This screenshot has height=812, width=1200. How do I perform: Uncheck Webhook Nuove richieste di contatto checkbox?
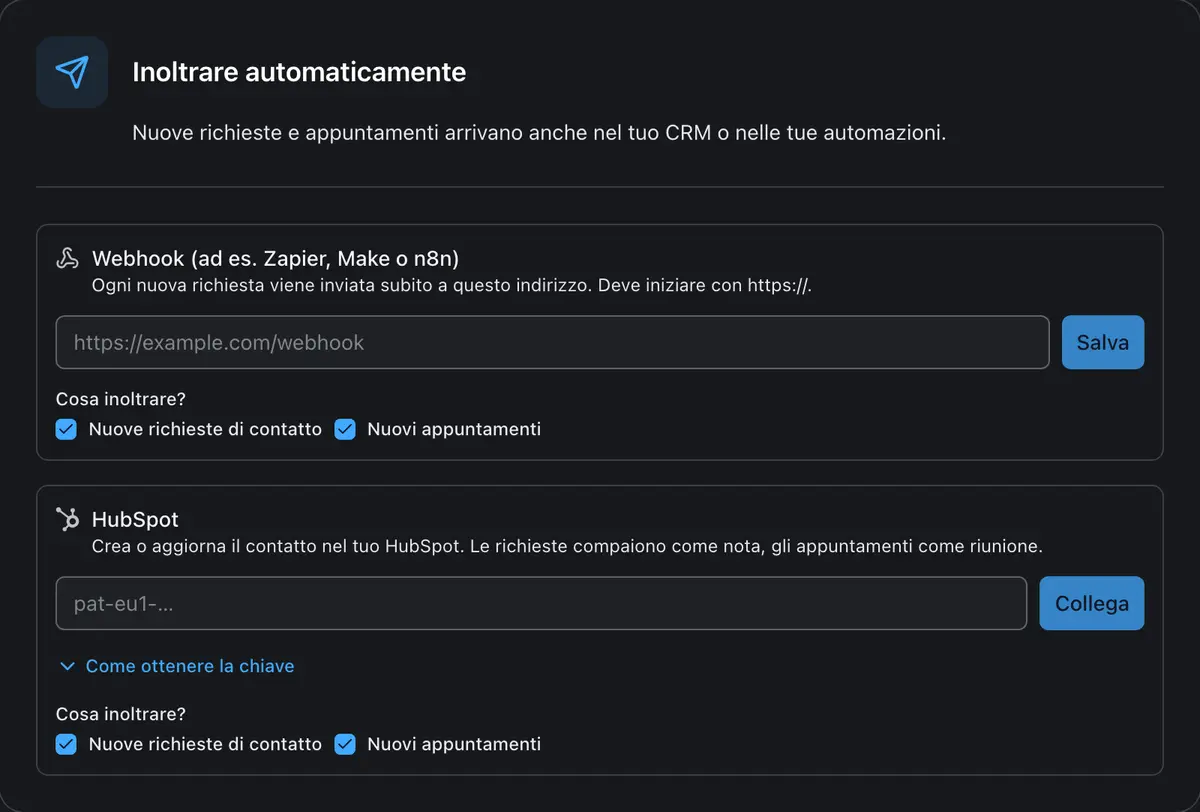pyautogui.click(x=66, y=429)
